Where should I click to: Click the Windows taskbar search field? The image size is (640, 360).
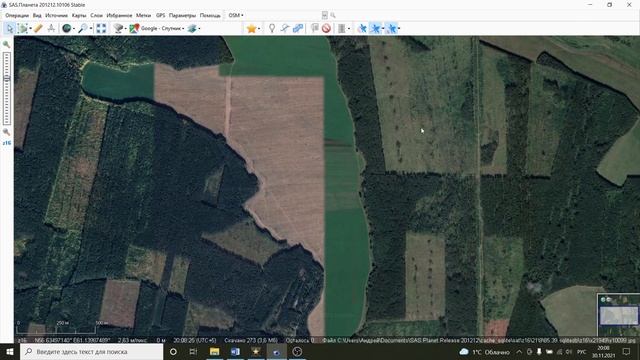click(x=91, y=351)
